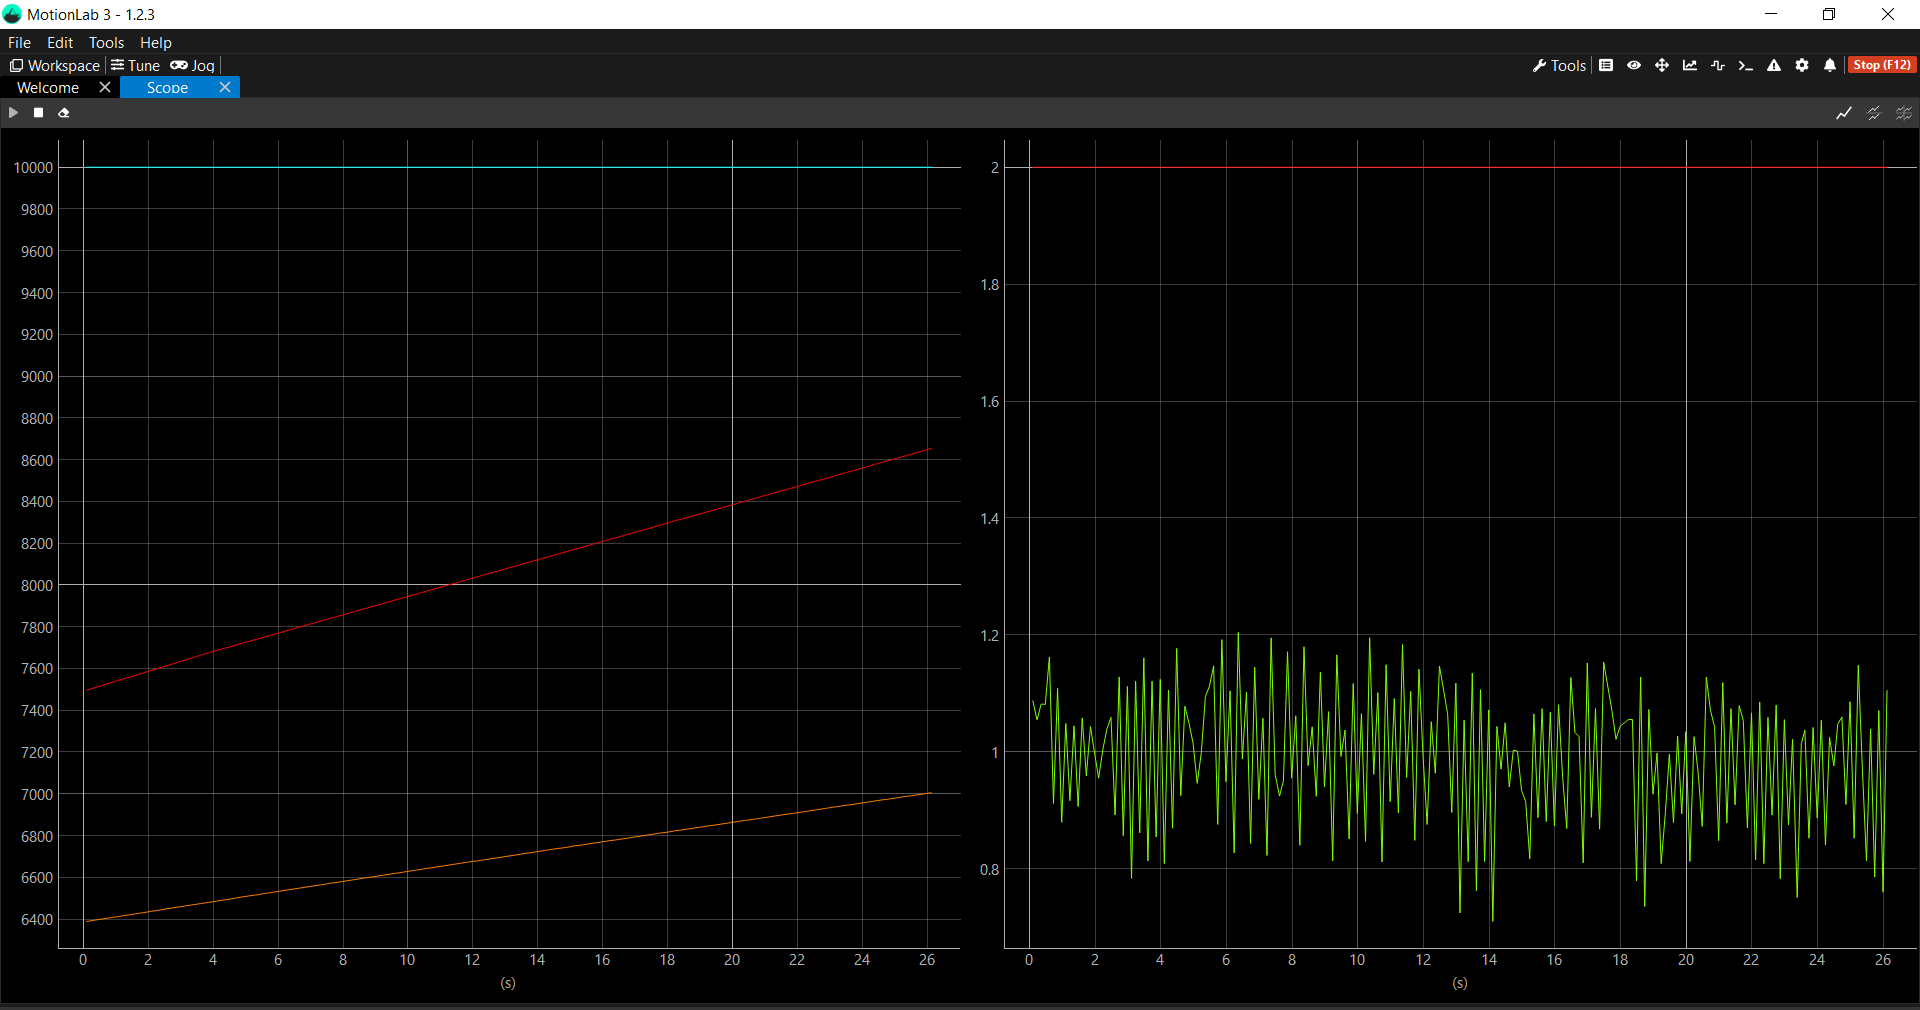The width and height of the screenshot is (1920, 1010).
Task: Open the Edit menu
Action: [60, 43]
